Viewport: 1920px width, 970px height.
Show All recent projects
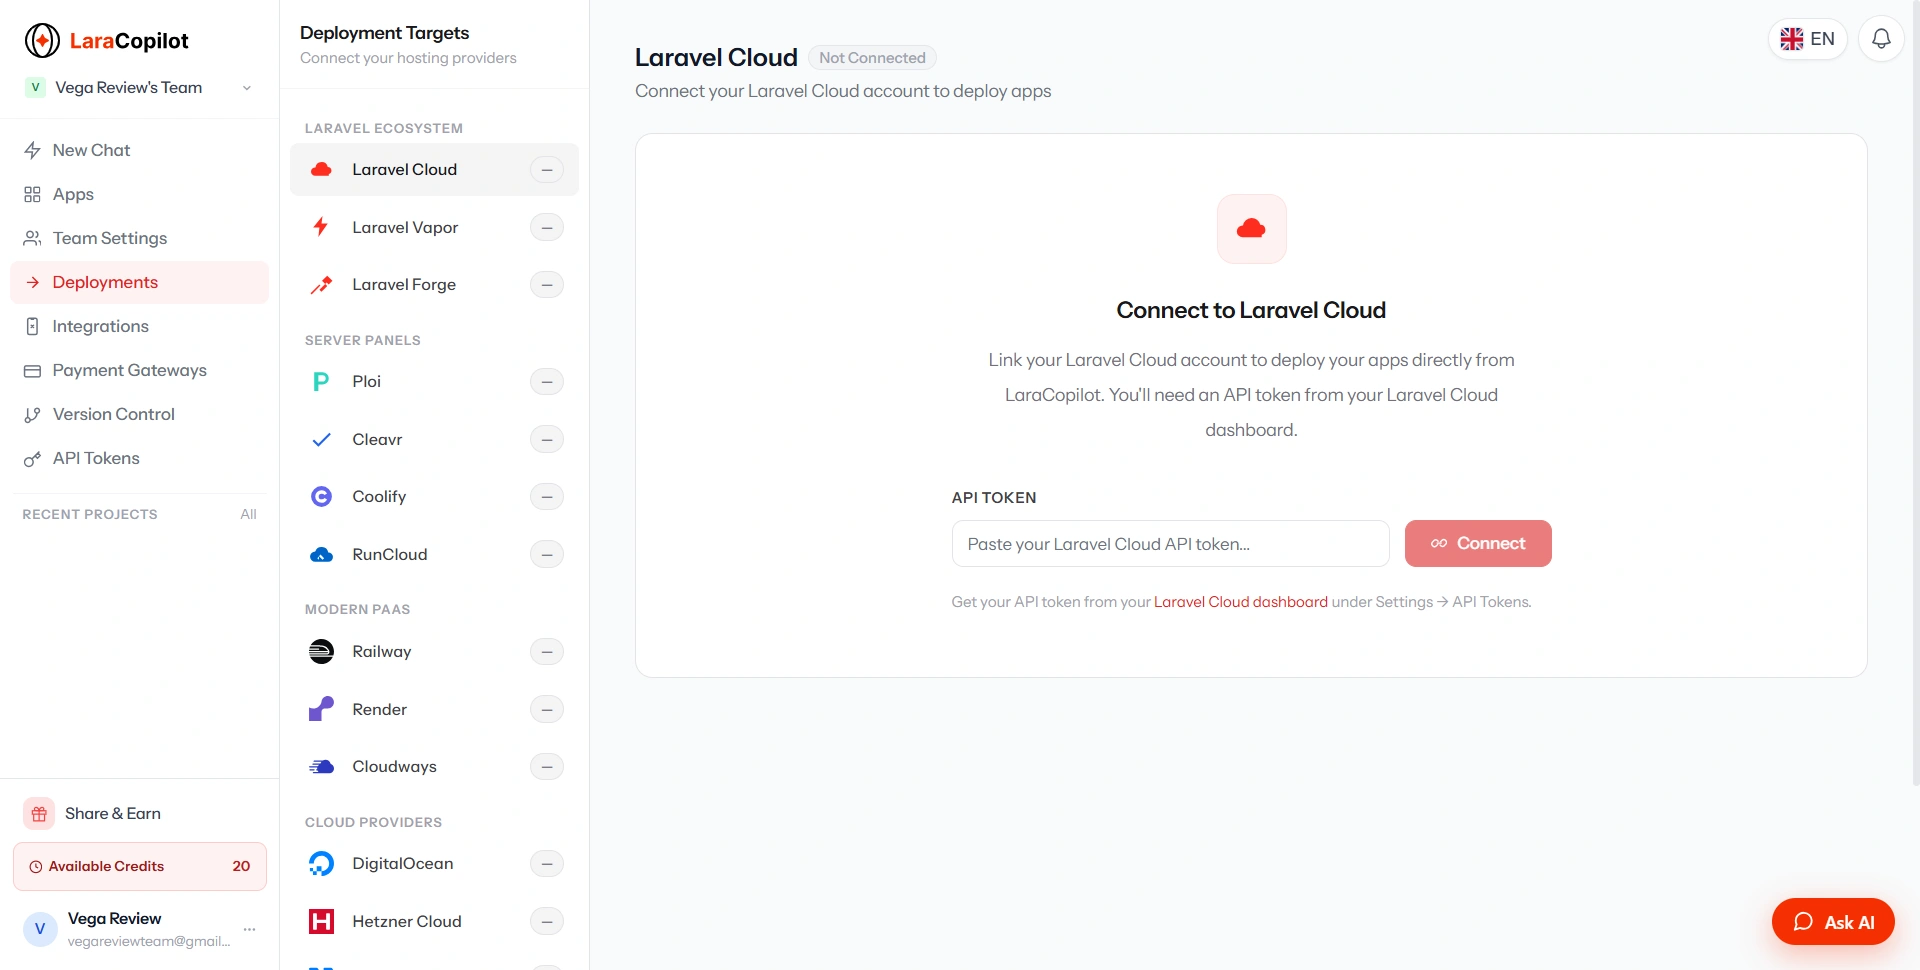tap(248, 514)
